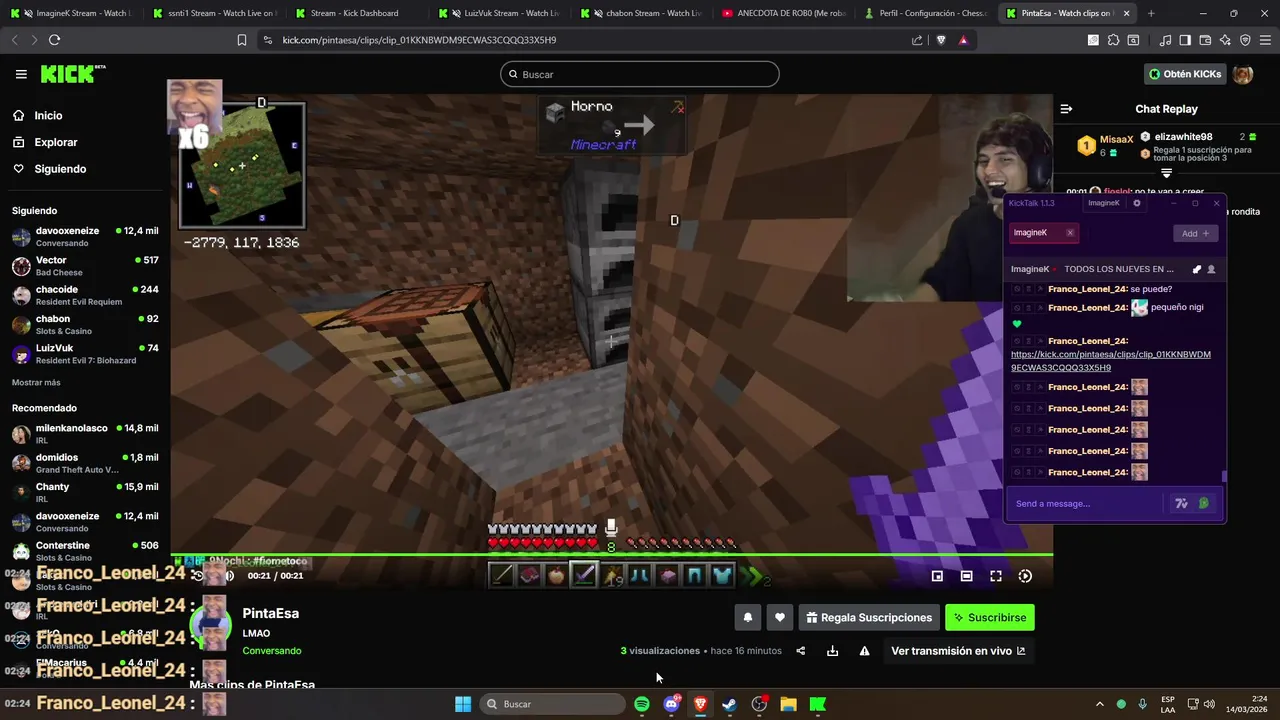Image resolution: width=1280 pixels, height=720 pixels.
Task: Download the clip
Action: point(832,651)
